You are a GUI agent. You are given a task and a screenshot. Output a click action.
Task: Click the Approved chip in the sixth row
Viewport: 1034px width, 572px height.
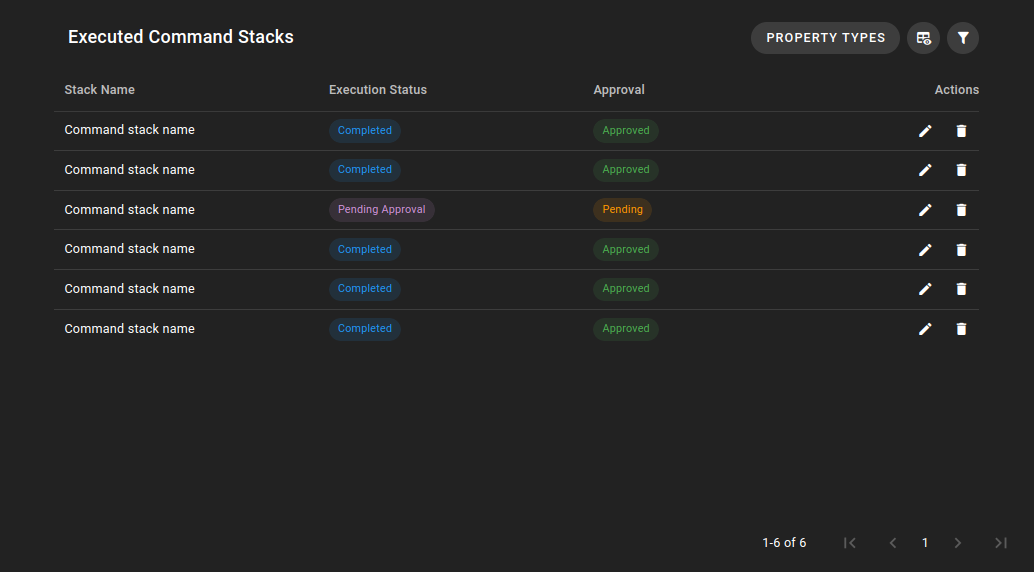pos(626,329)
